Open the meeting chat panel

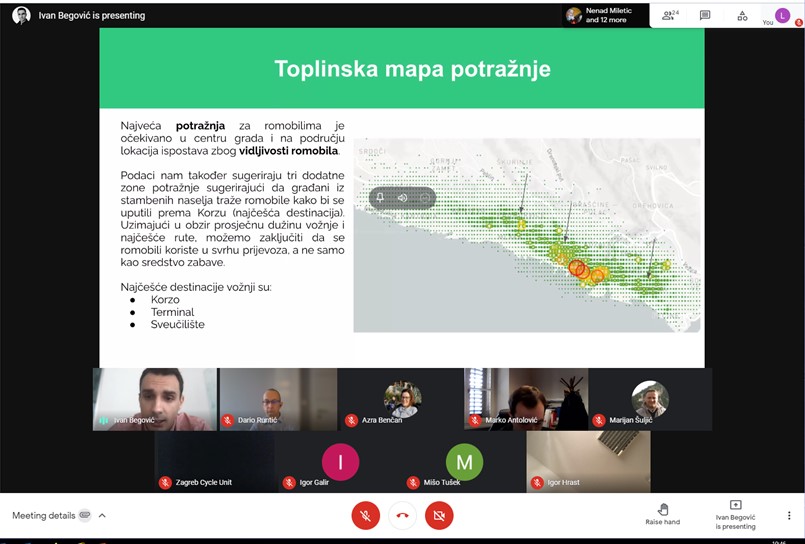(705, 15)
